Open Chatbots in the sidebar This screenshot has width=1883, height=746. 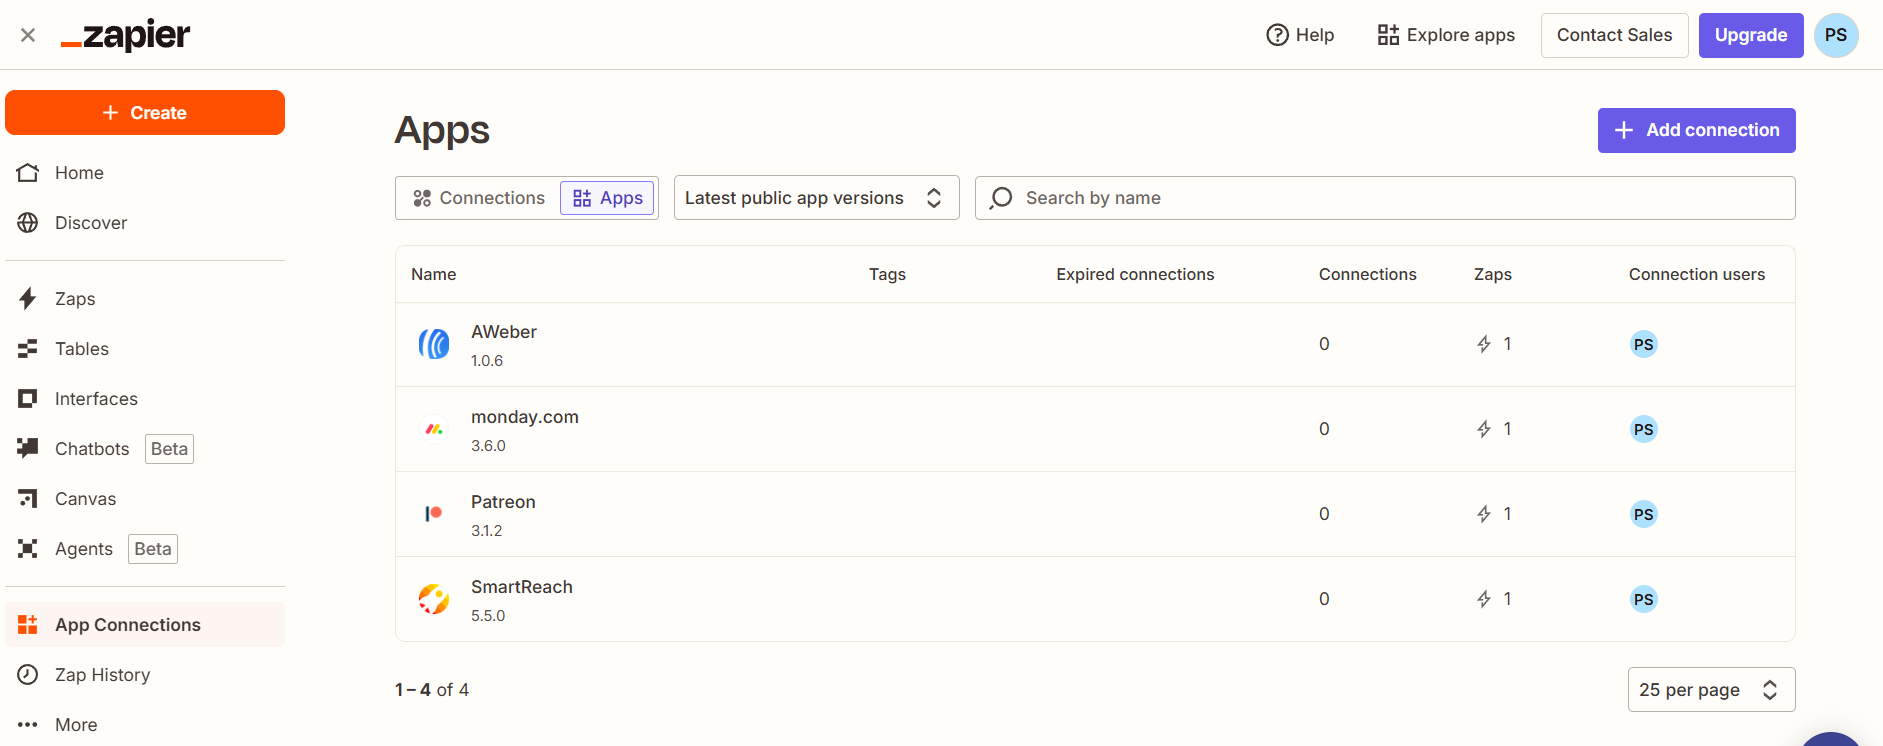click(x=145, y=449)
